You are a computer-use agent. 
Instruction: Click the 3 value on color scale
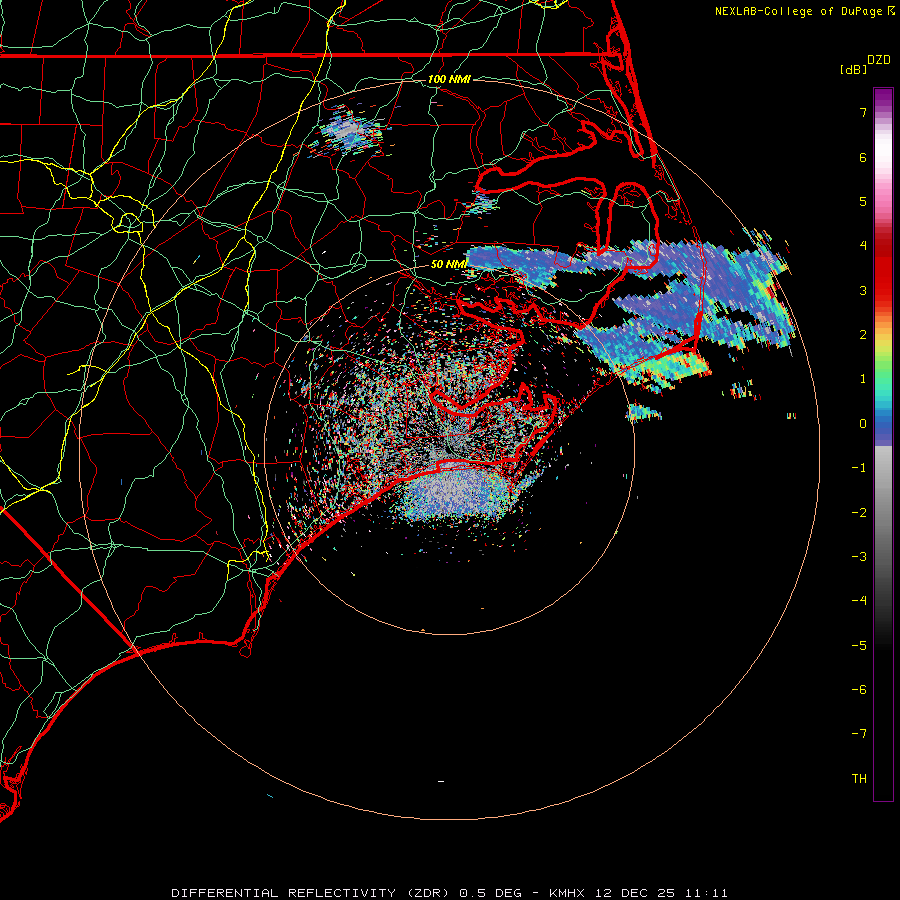click(863, 290)
